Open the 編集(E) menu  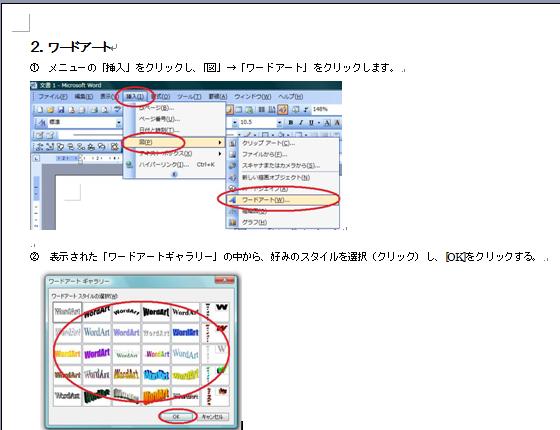(84, 96)
